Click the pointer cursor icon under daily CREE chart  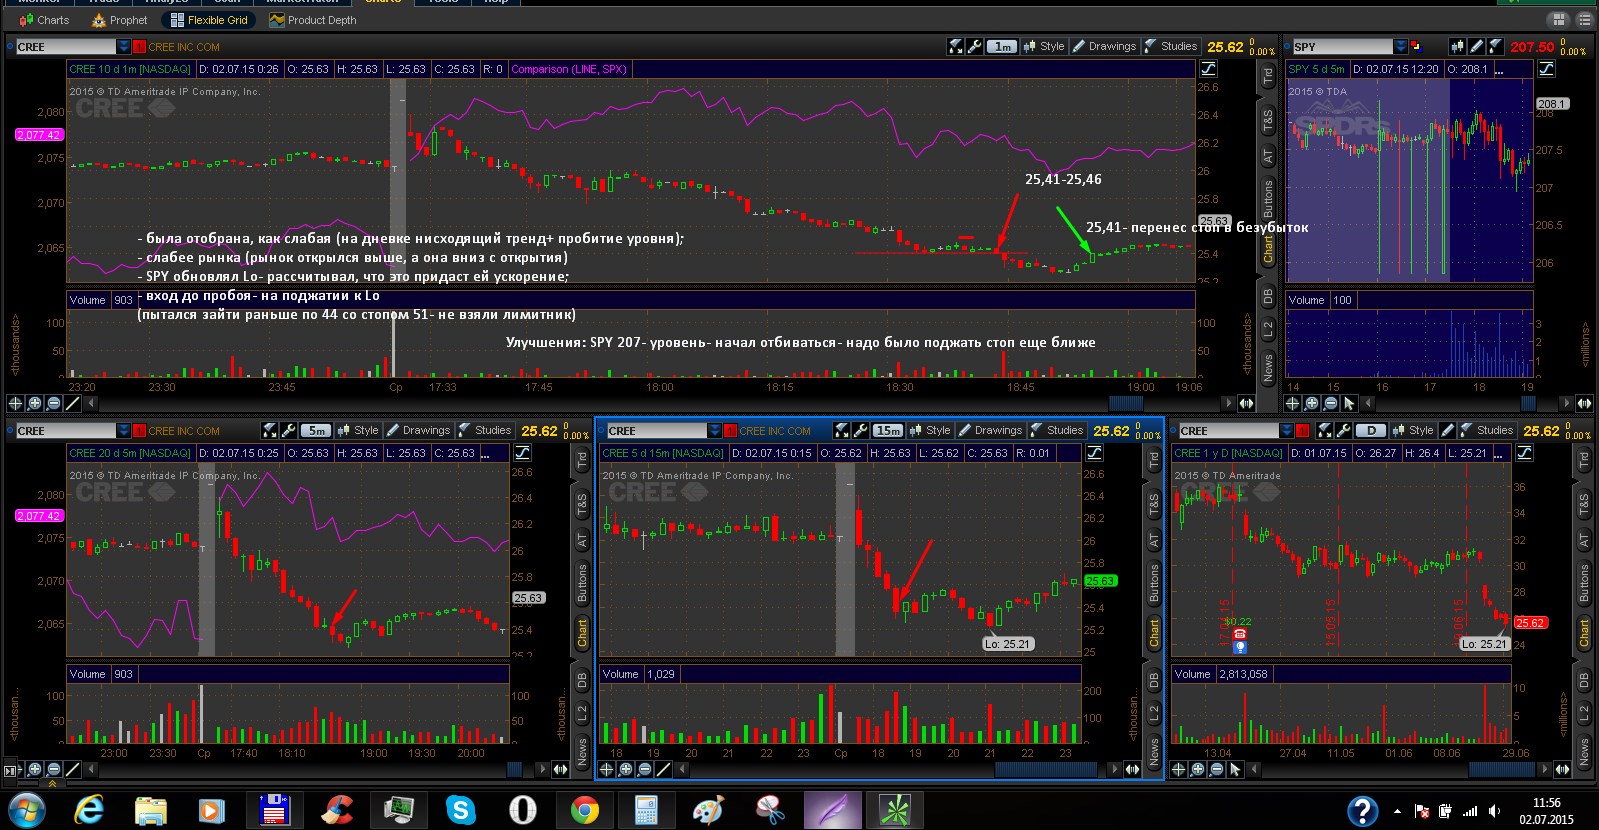[1235, 769]
